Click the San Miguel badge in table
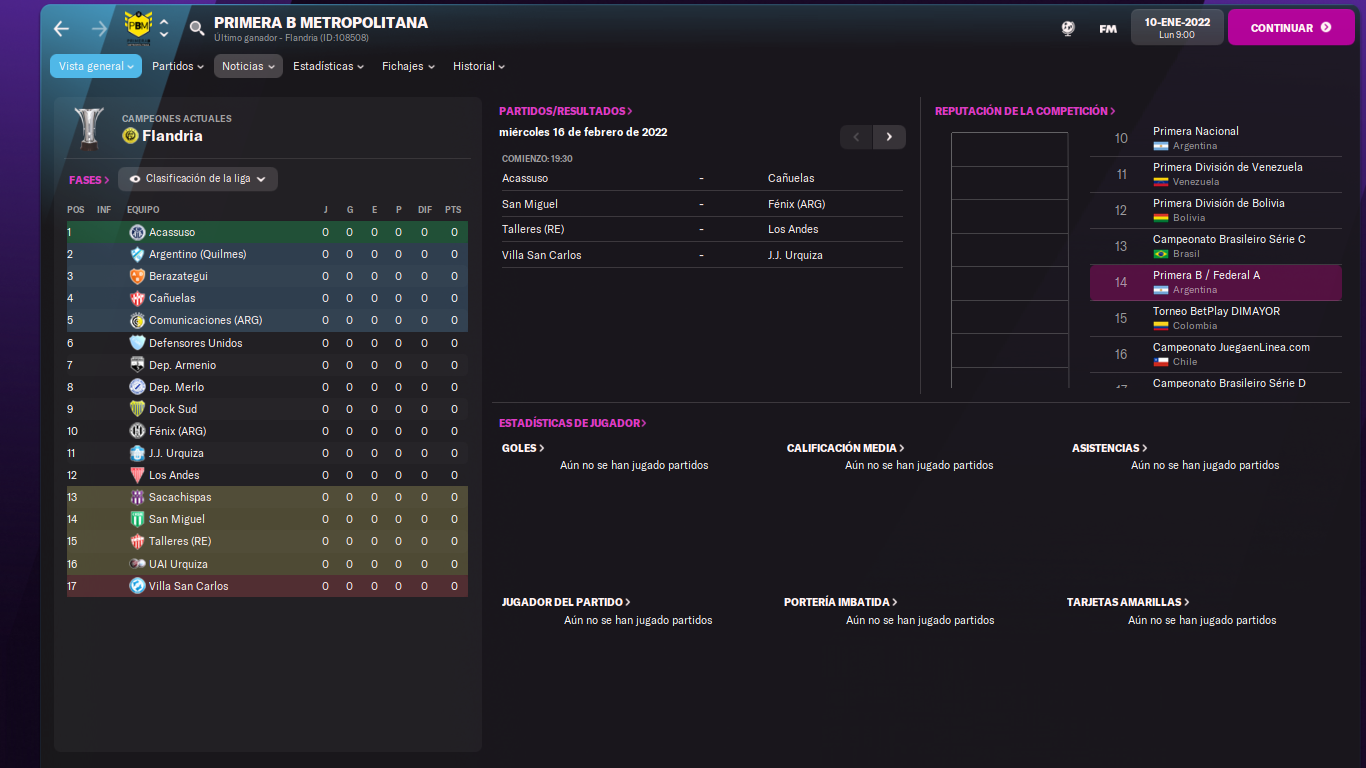This screenshot has width=1366, height=768. point(137,519)
